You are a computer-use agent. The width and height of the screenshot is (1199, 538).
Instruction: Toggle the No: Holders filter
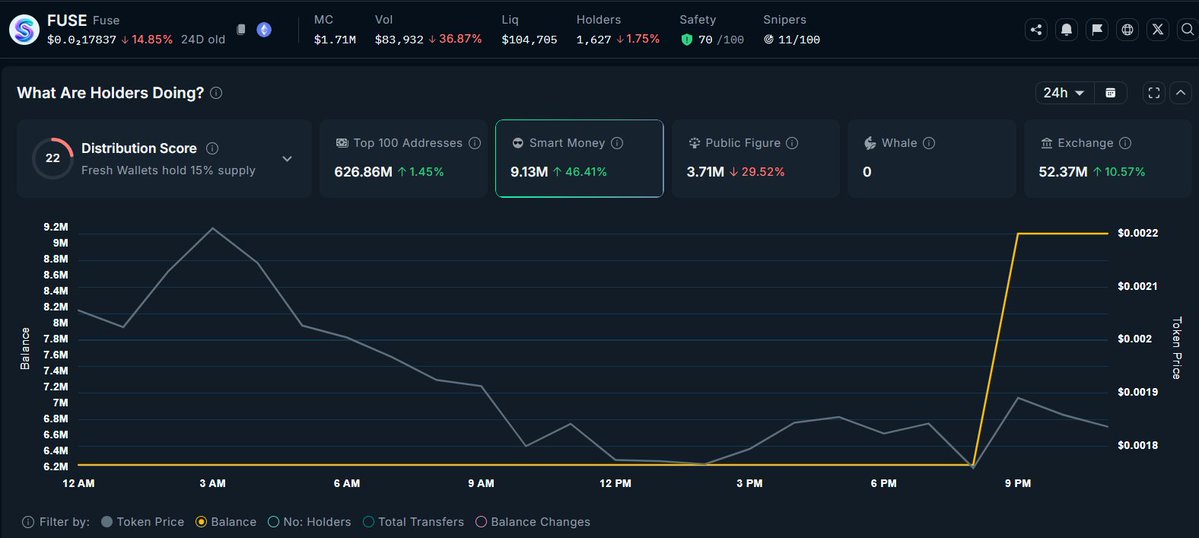coord(310,522)
